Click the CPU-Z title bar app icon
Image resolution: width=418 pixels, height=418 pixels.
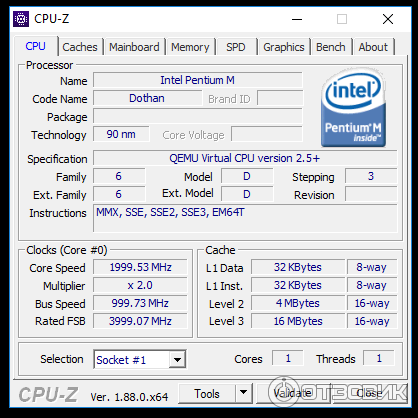click(x=21, y=19)
